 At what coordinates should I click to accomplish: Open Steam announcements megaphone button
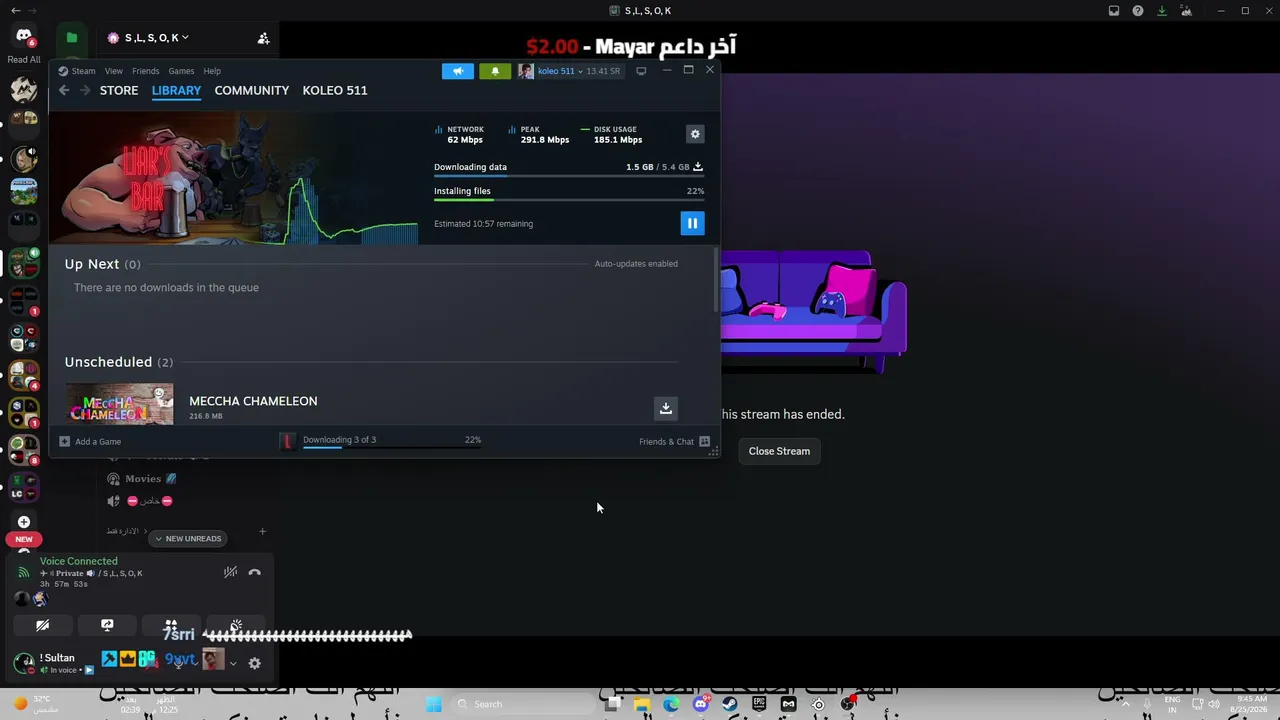(x=458, y=71)
